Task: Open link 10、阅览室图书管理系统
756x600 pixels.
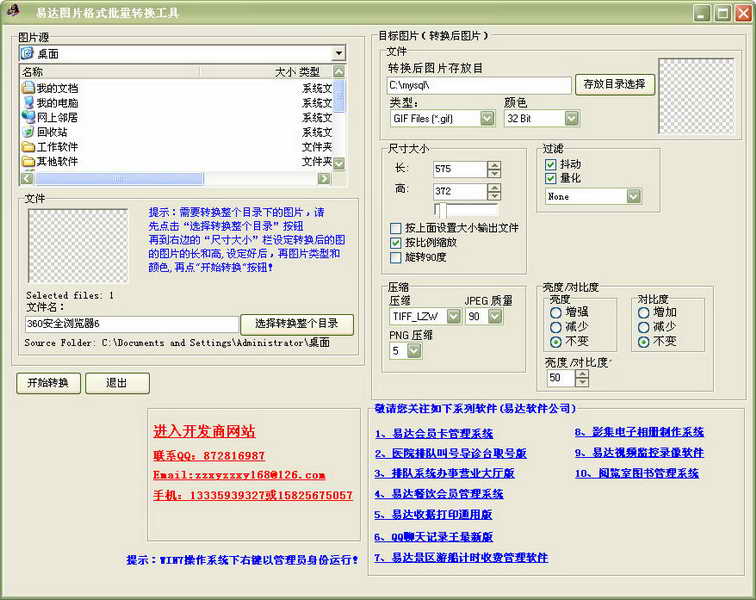Action: click(x=636, y=474)
